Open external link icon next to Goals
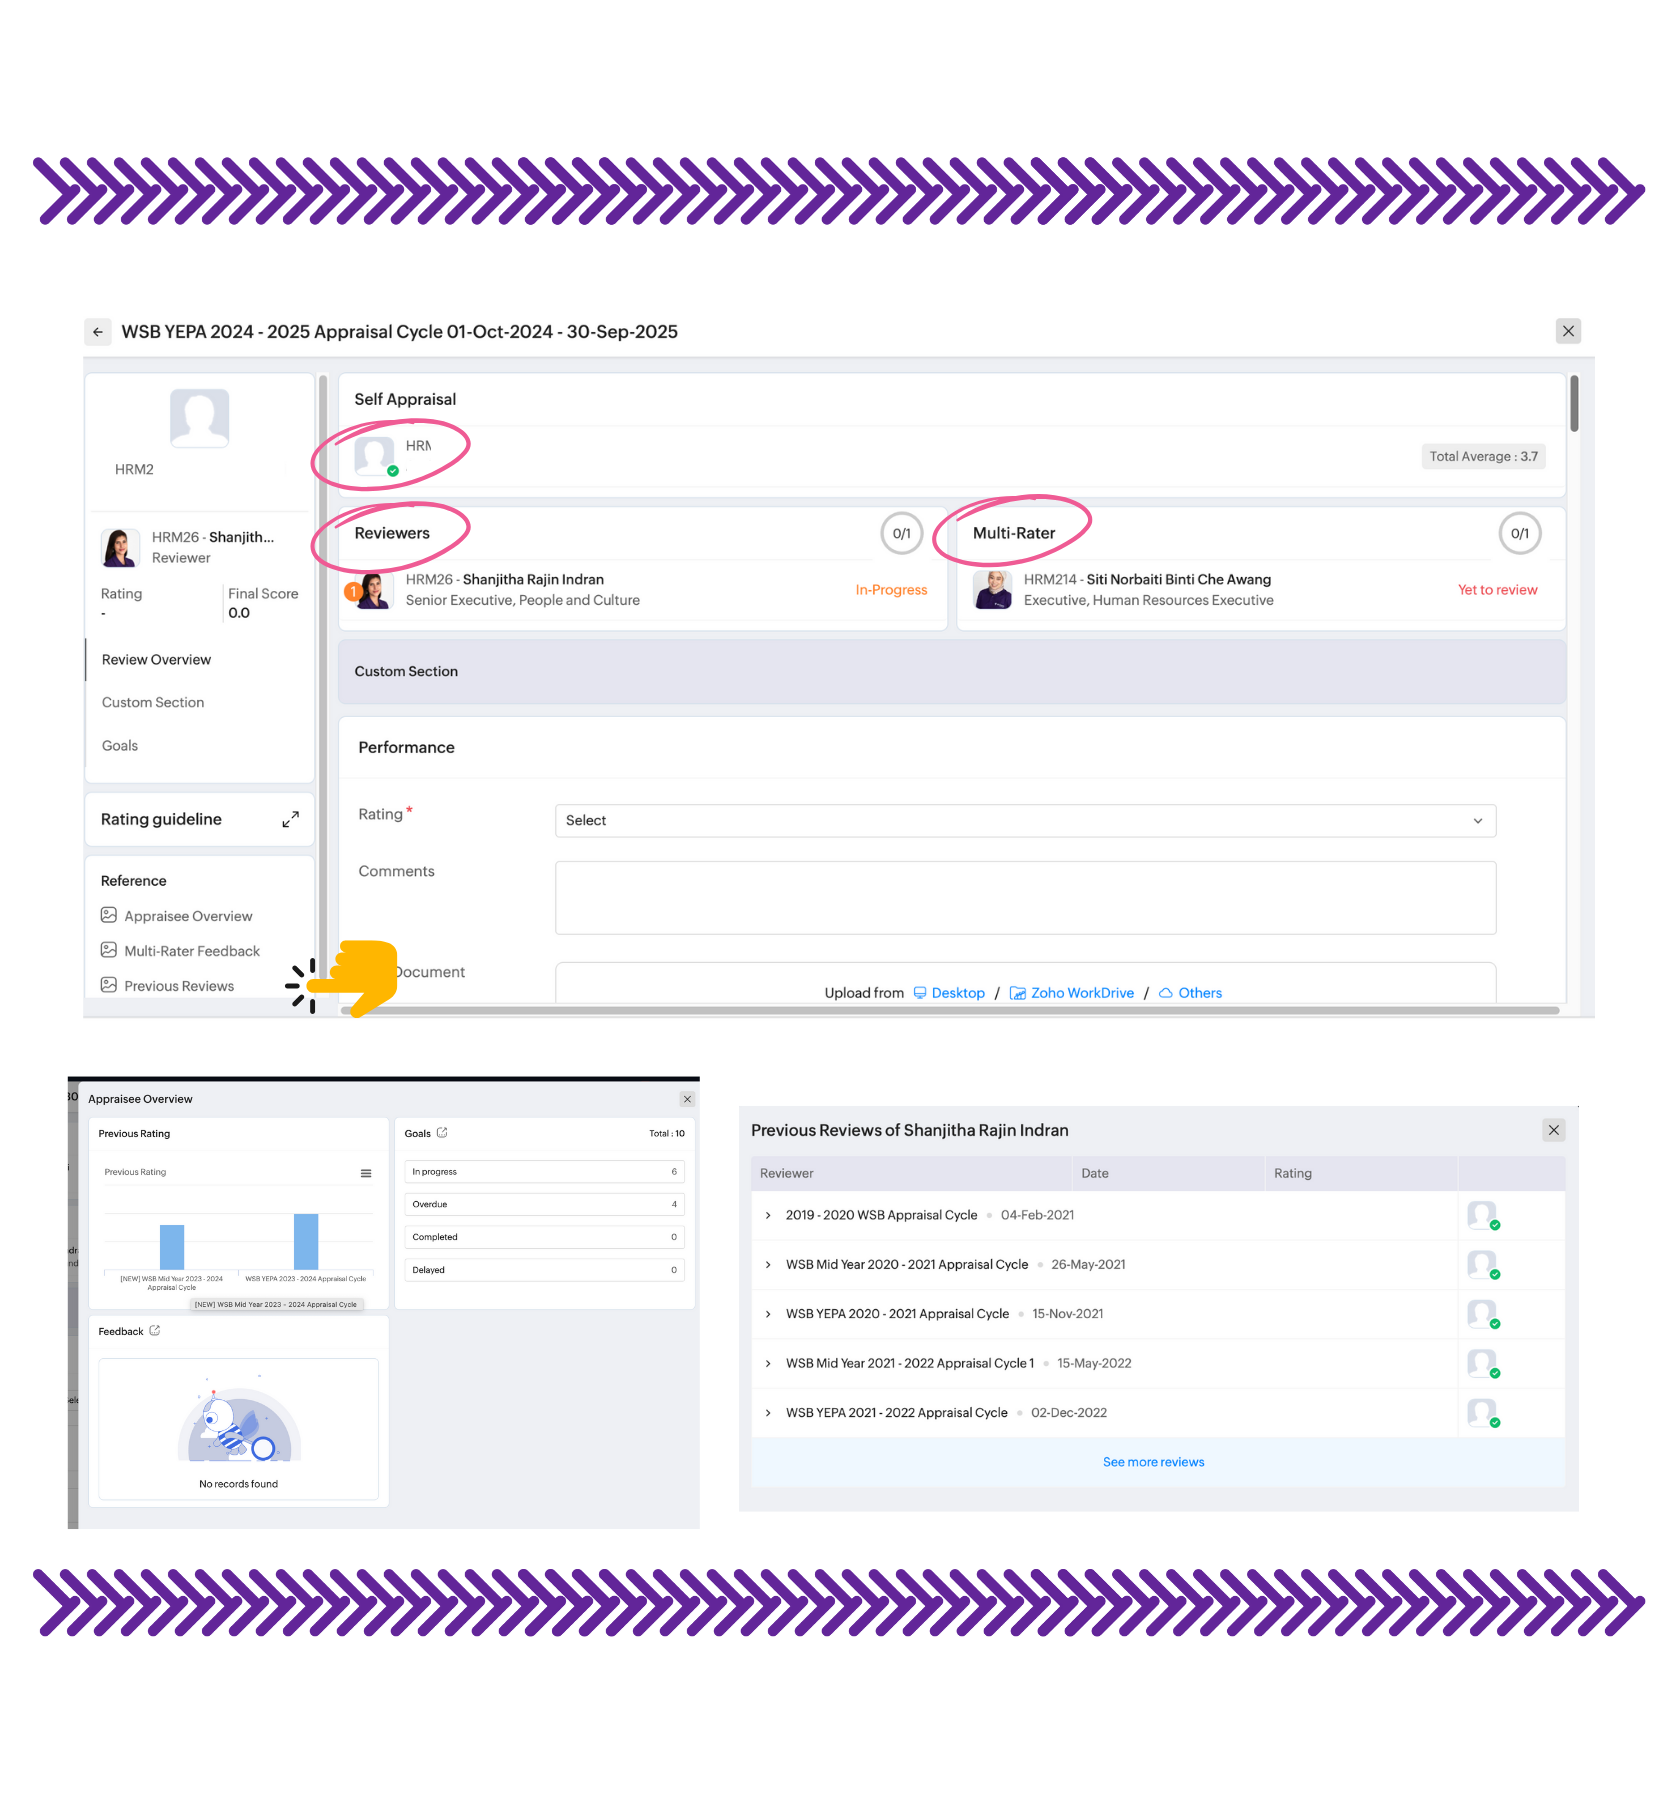 (442, 1133)
